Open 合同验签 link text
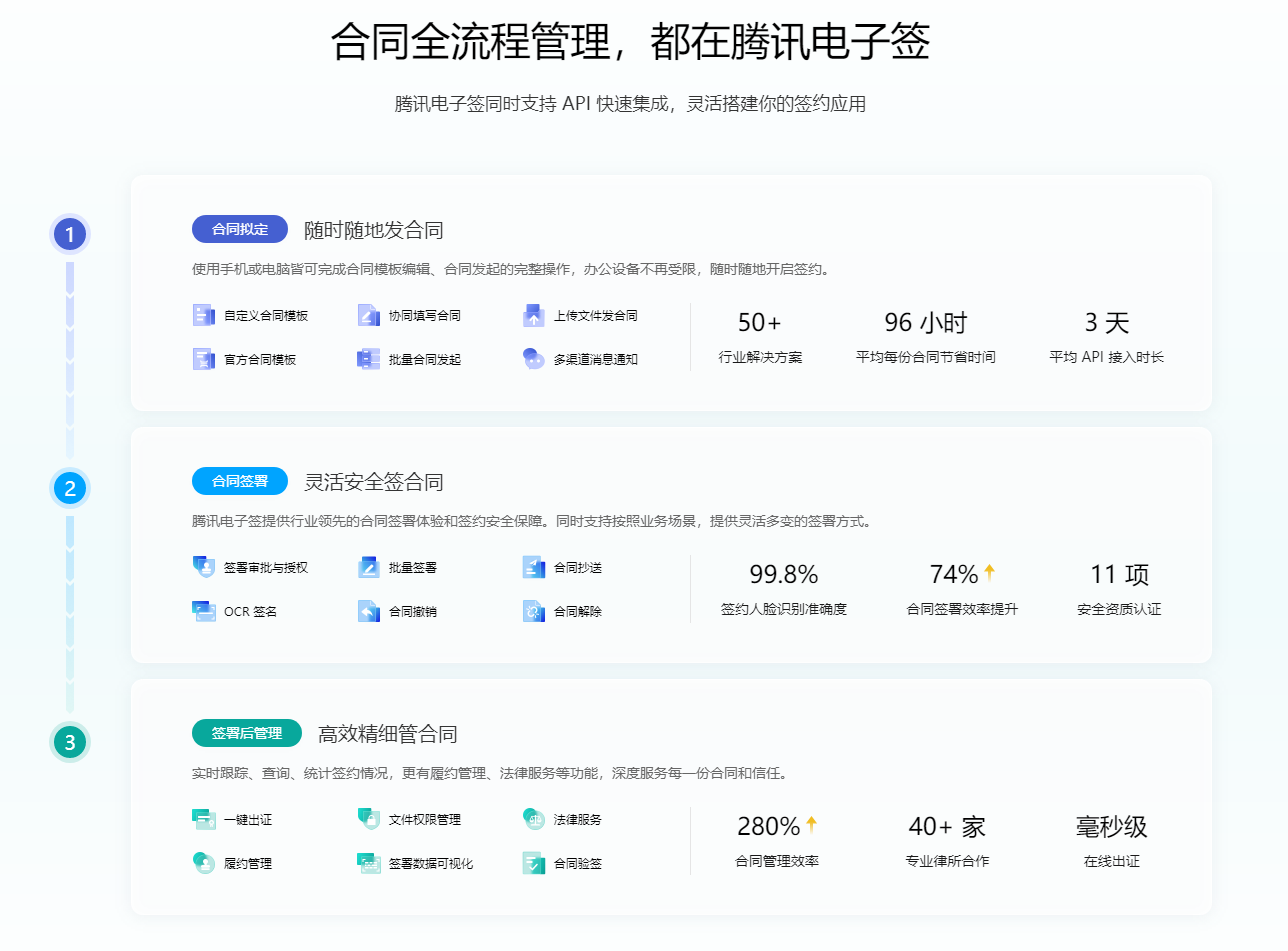The height and width of the screenshot is (951, 1288). coord(578,863)
